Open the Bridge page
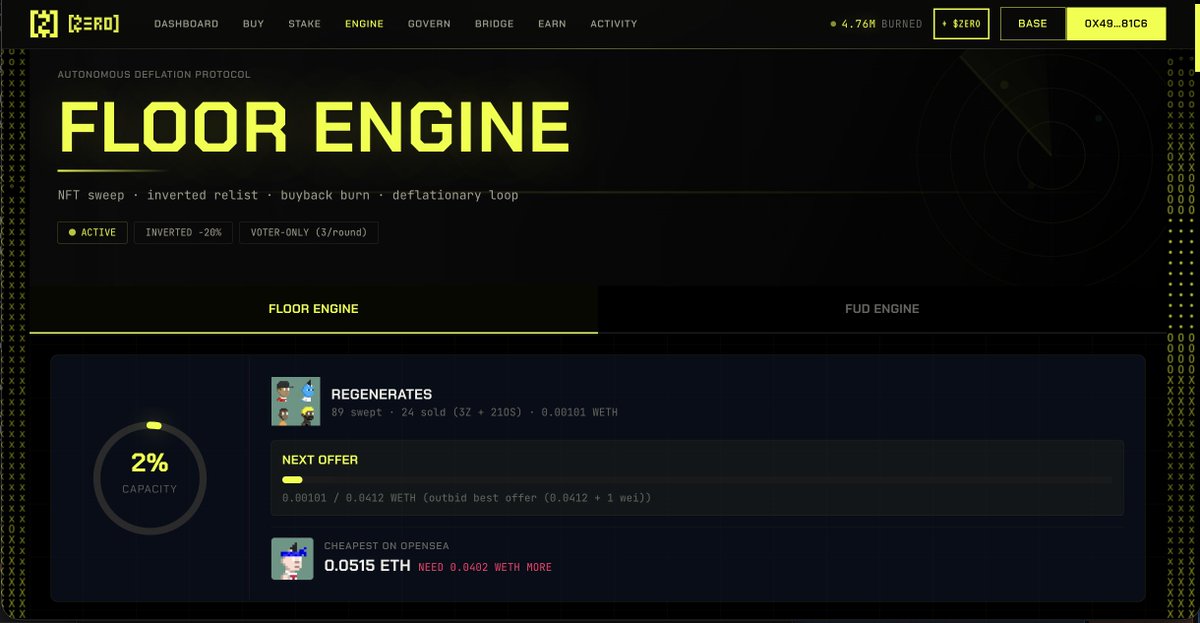This screenshot has height=623, width=1200. (x=494, y=24)
